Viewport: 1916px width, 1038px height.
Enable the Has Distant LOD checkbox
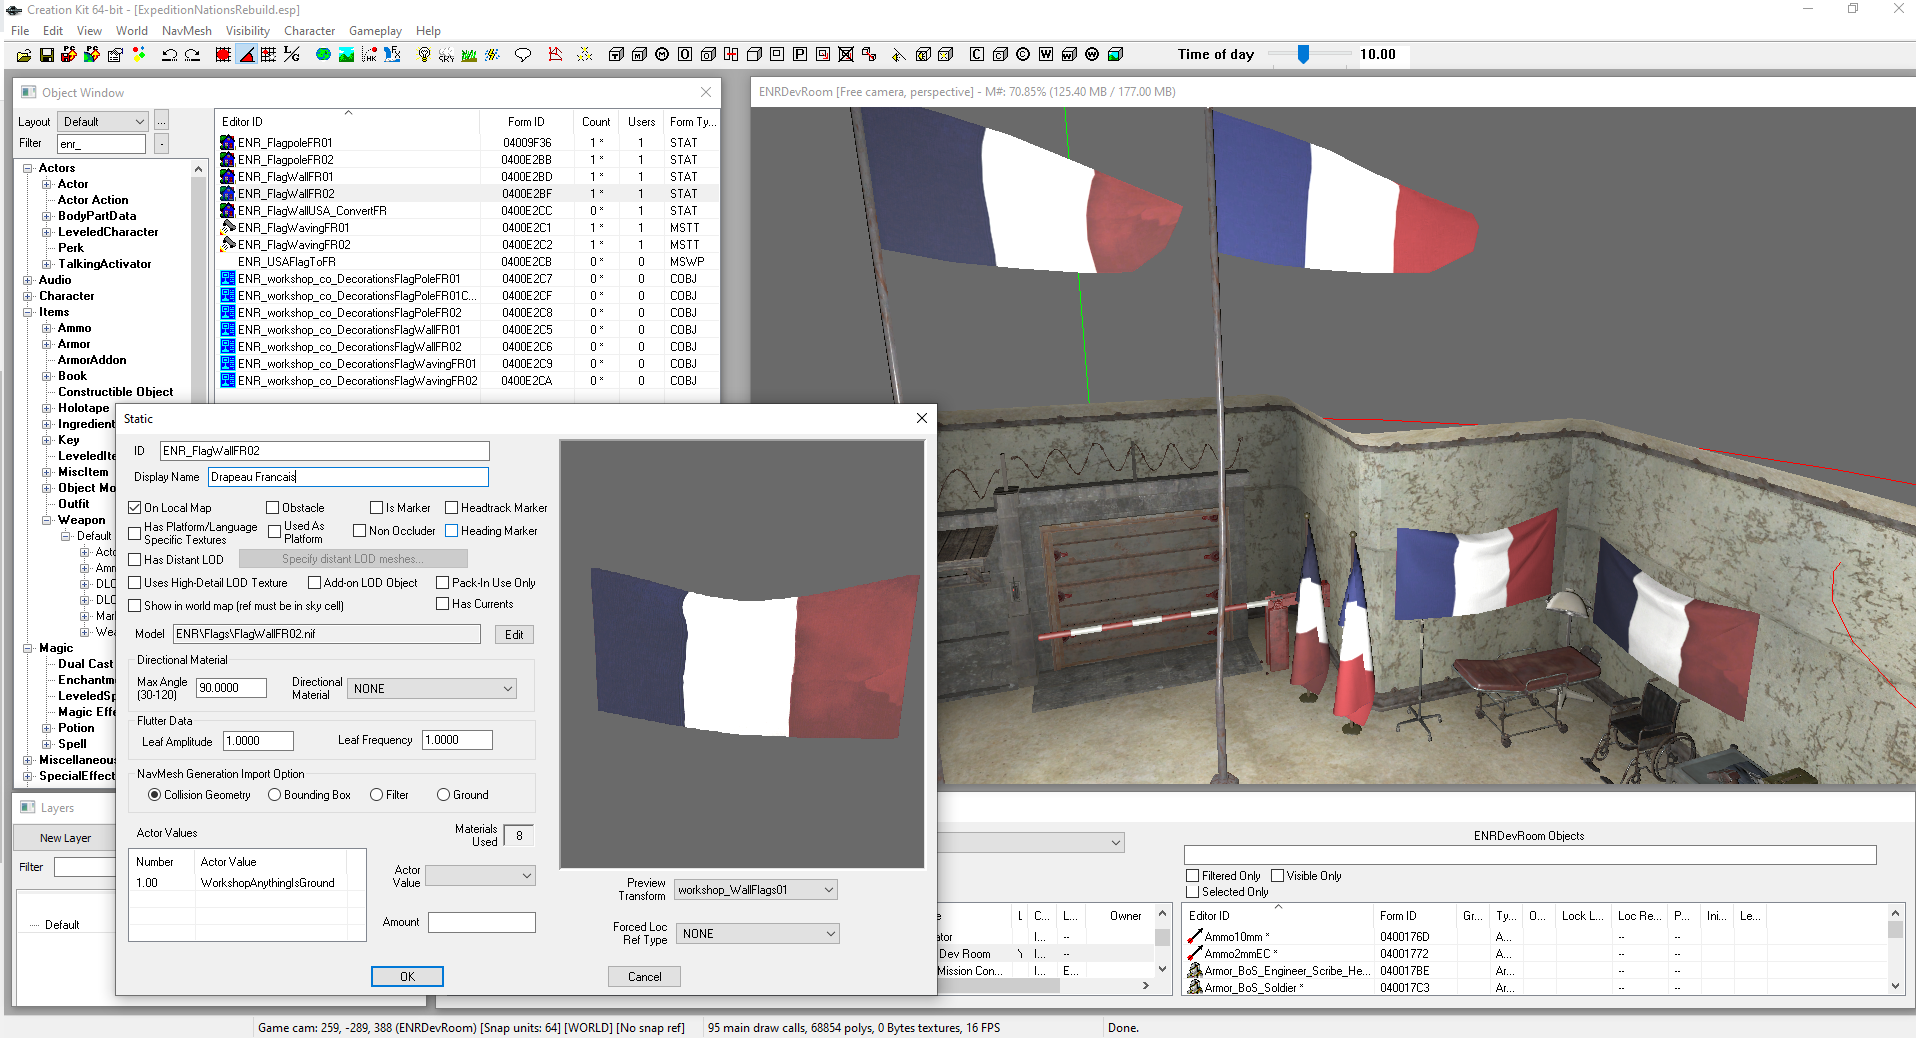click(135, 560)
